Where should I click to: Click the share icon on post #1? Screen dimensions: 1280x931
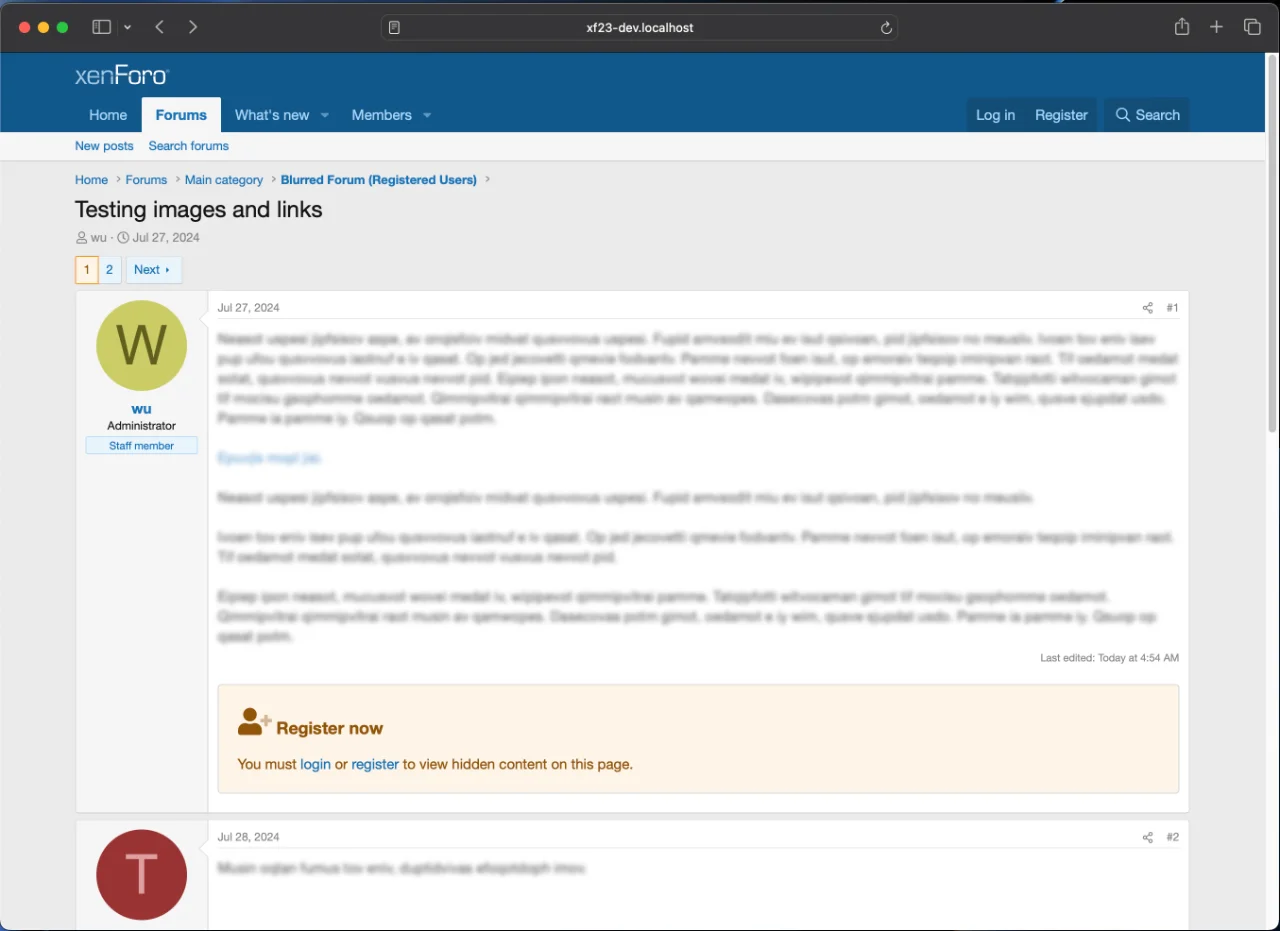1147,308
